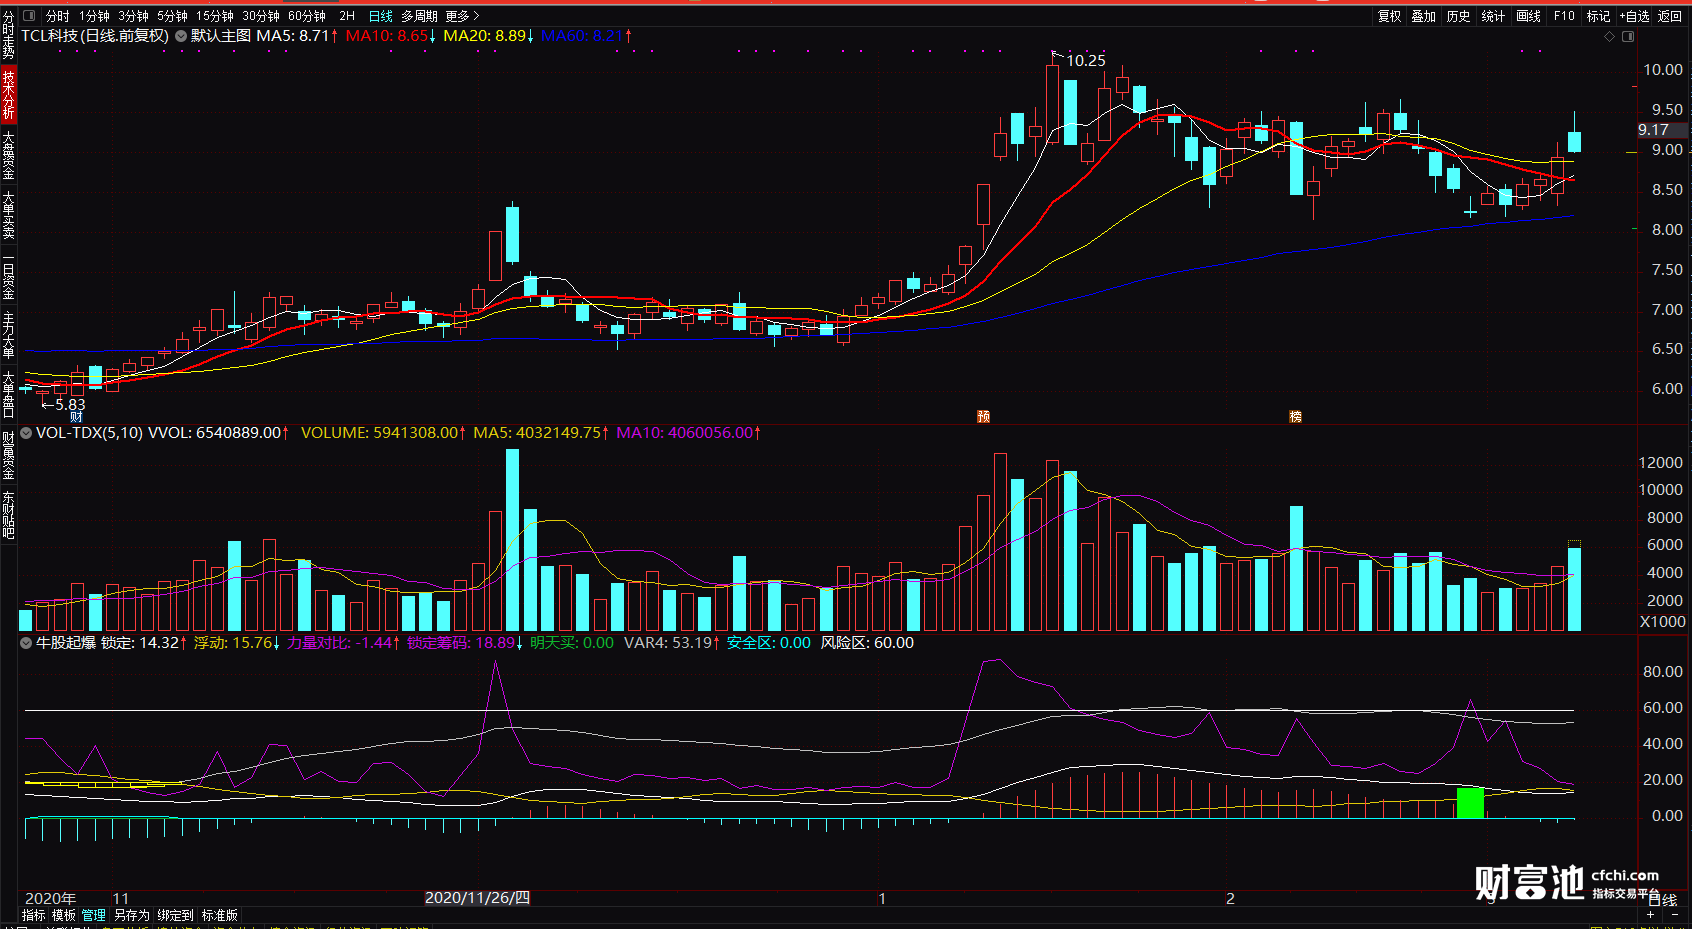Open the 多周期 multi-period view
This screenshot has width=1692, height=929.
click(x=420, y=16)
